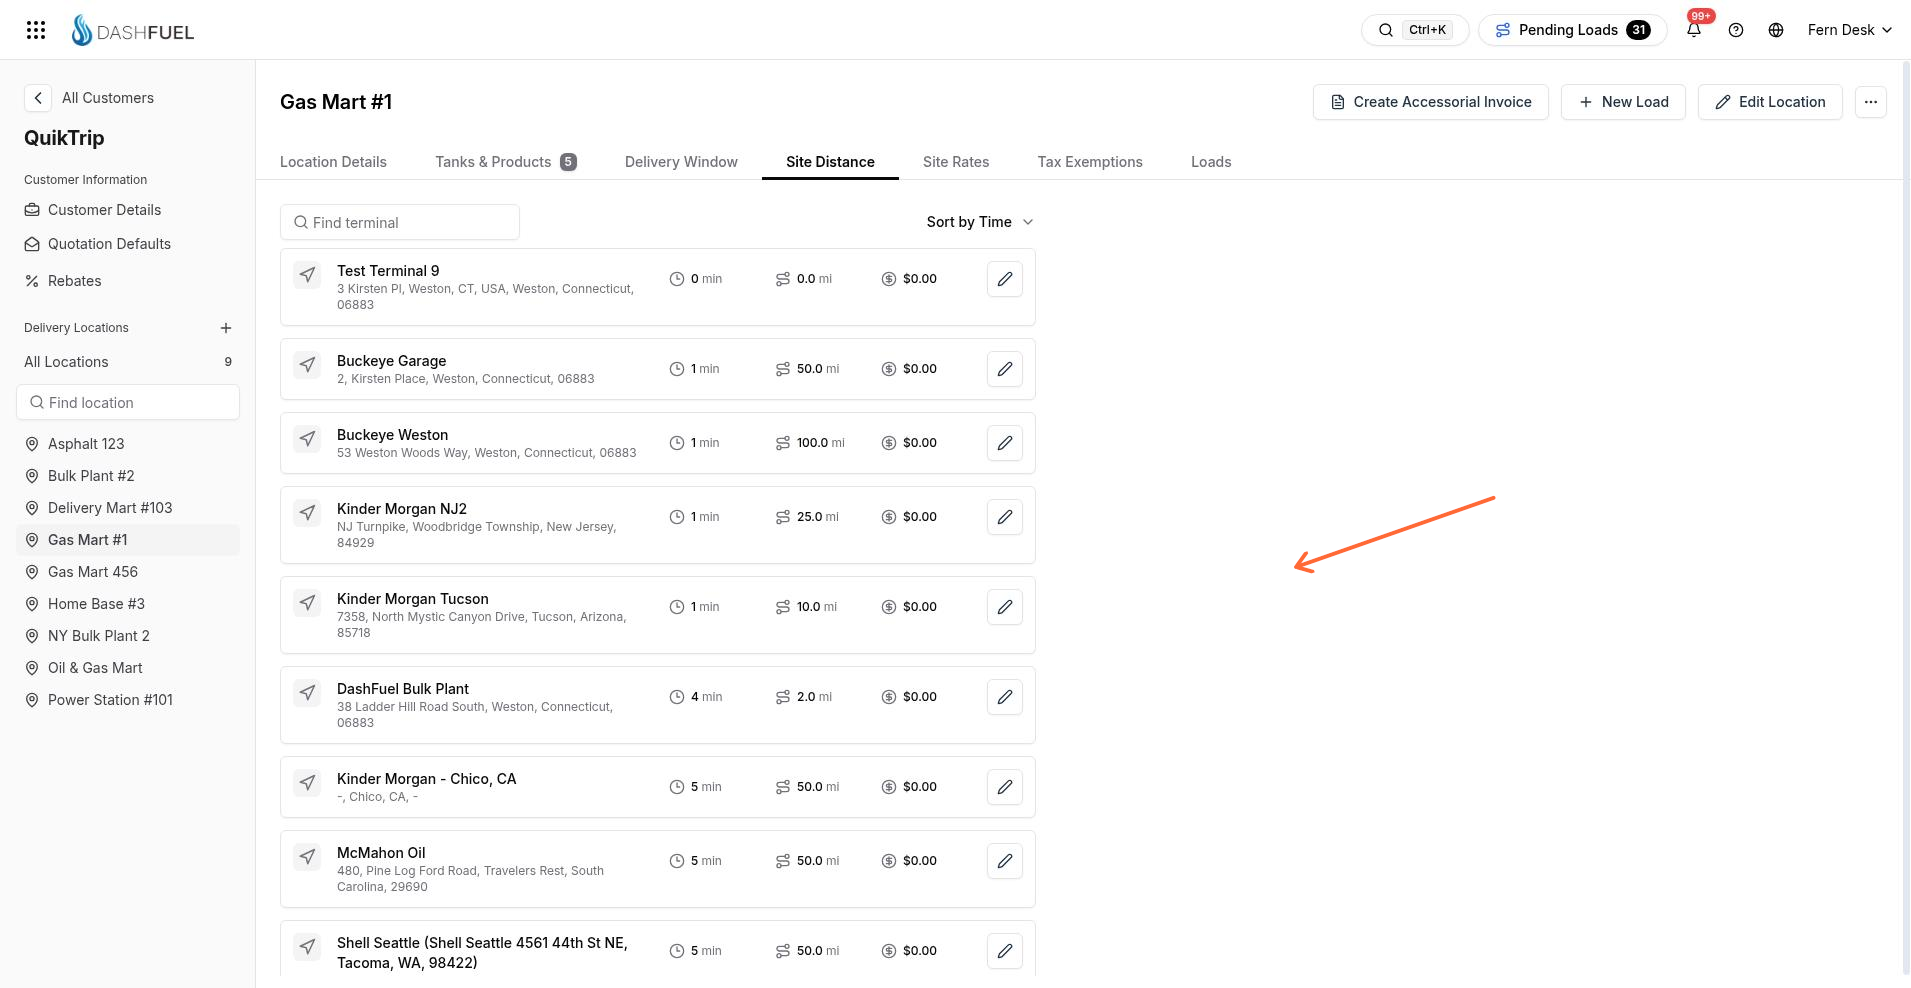Open the notifications bell icon
The width and height of the screenshot is (1911, 988).
pyautogui.click(x=1694, y=30)
